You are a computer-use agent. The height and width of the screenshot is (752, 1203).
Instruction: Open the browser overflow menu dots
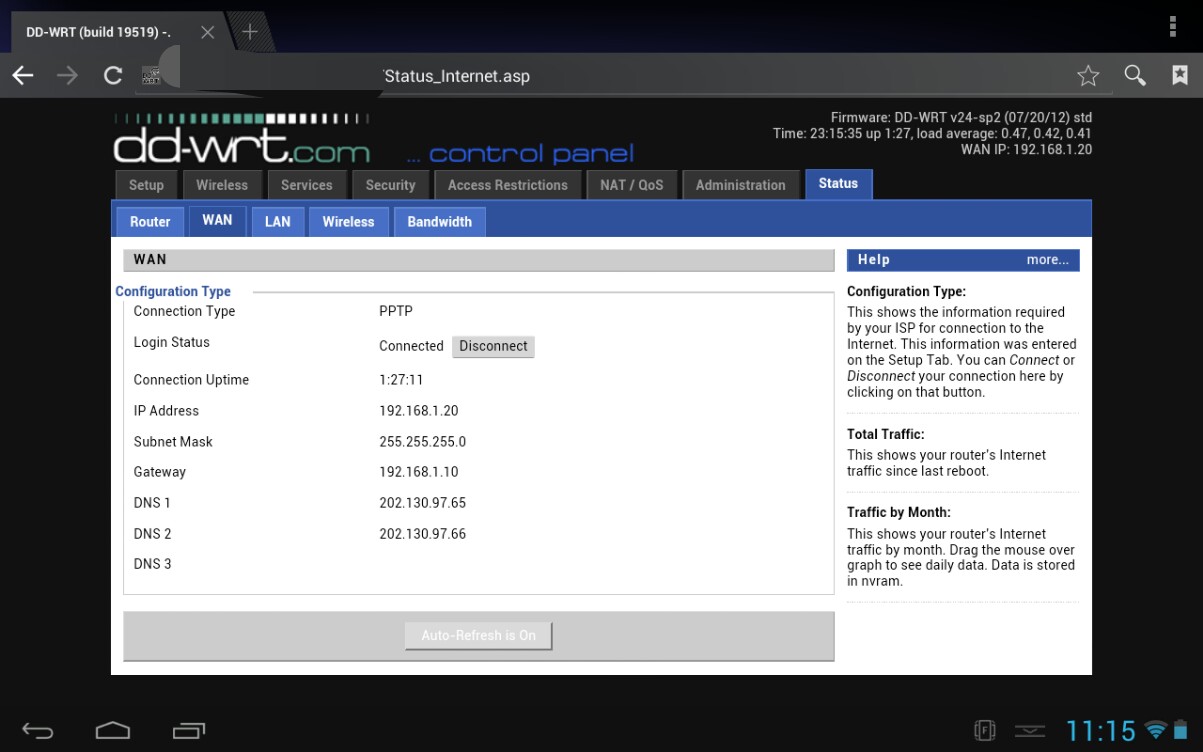1173,26
